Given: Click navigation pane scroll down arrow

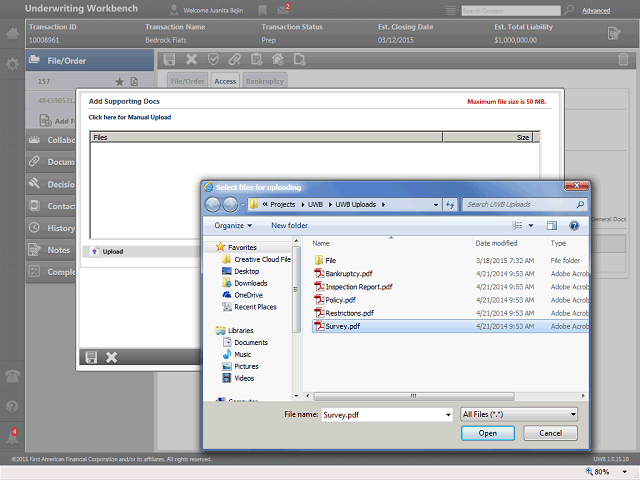Looking at the screenshot, I should pos(296,396).
